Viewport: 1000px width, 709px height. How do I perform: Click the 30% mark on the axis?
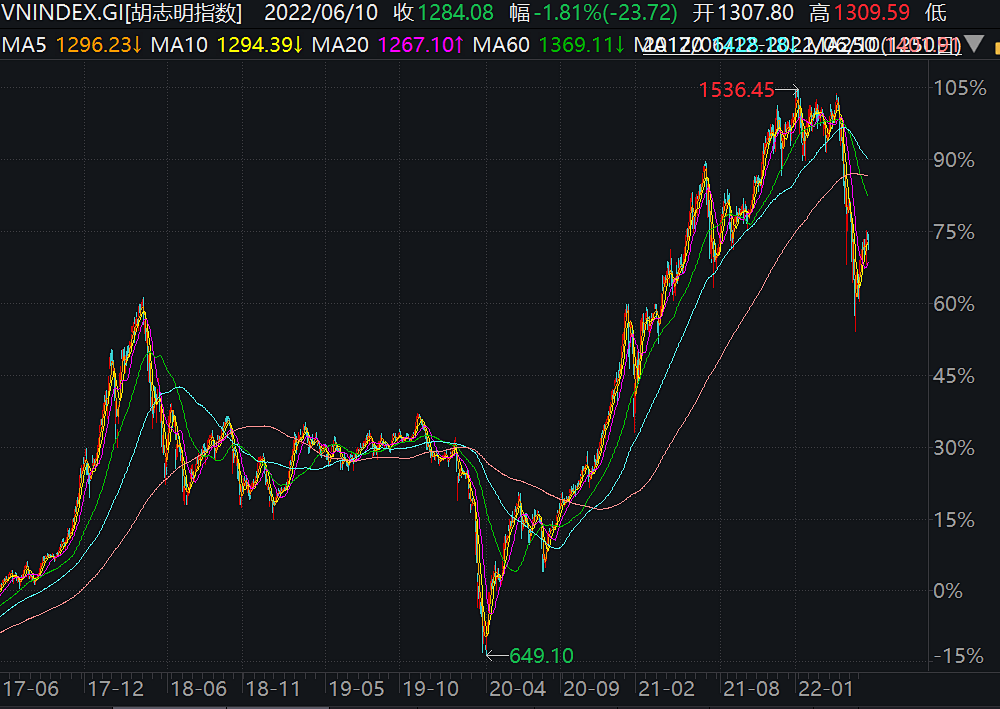954,448
